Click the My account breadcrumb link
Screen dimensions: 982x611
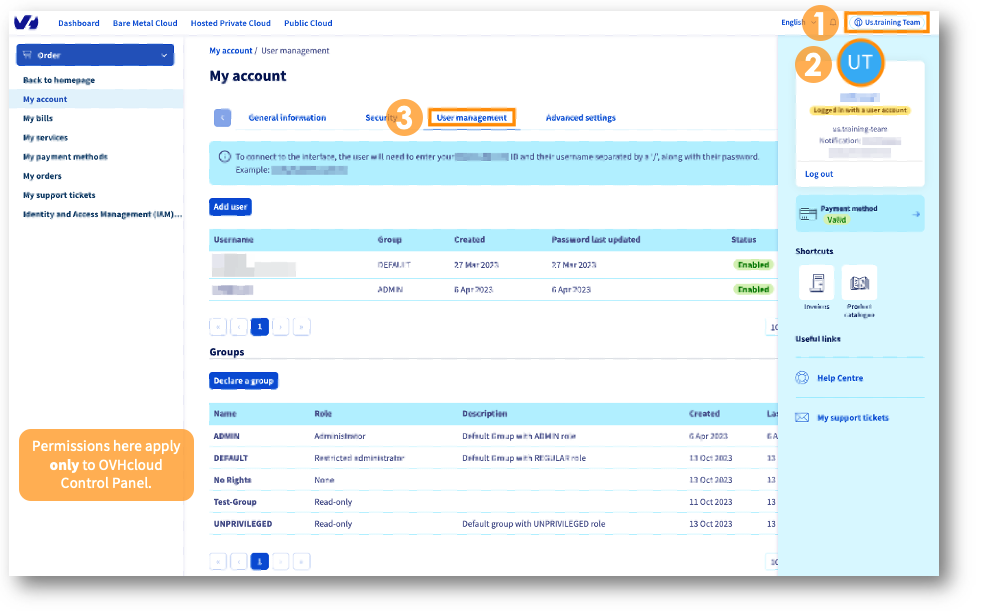pyautogui.click(x=230, y=51)
